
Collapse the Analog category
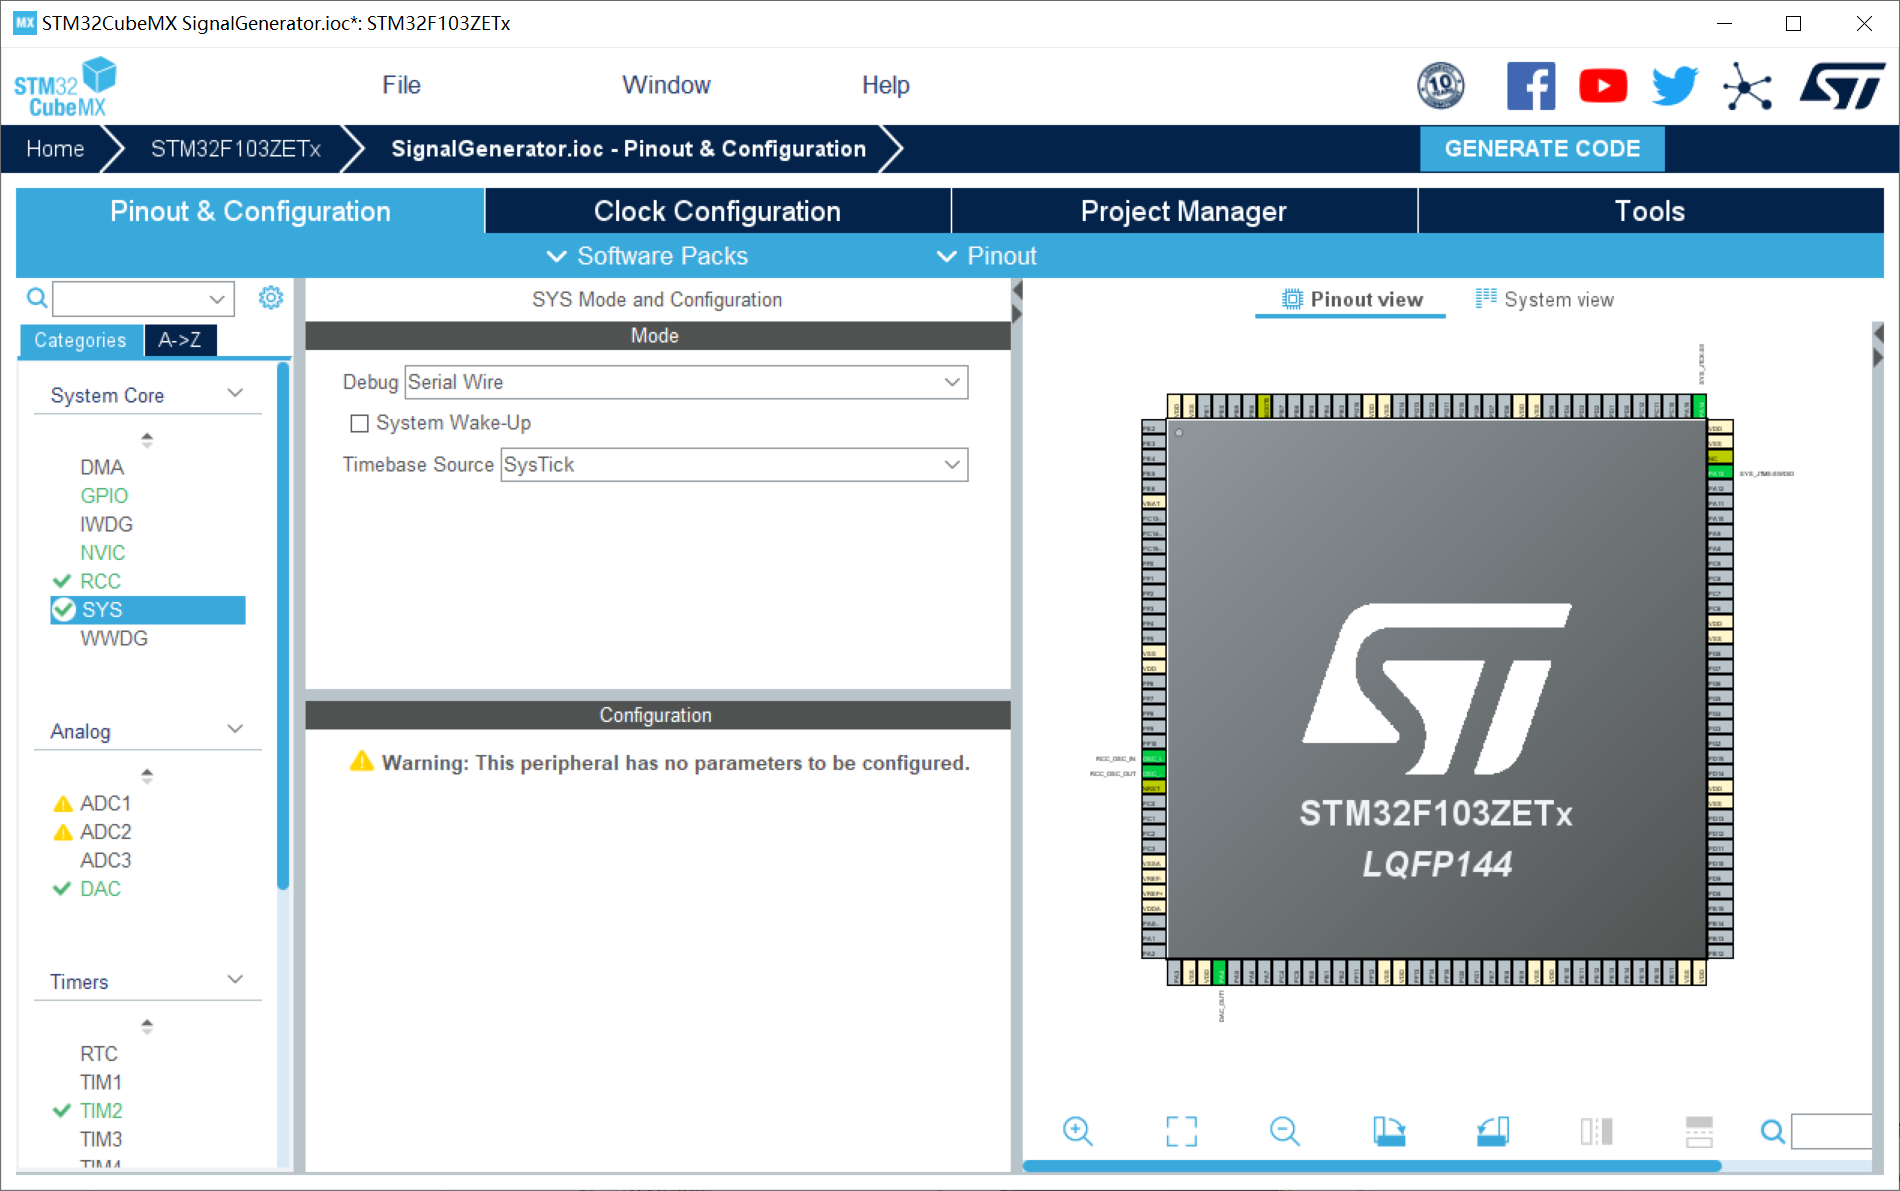click(x=235, y=729)
